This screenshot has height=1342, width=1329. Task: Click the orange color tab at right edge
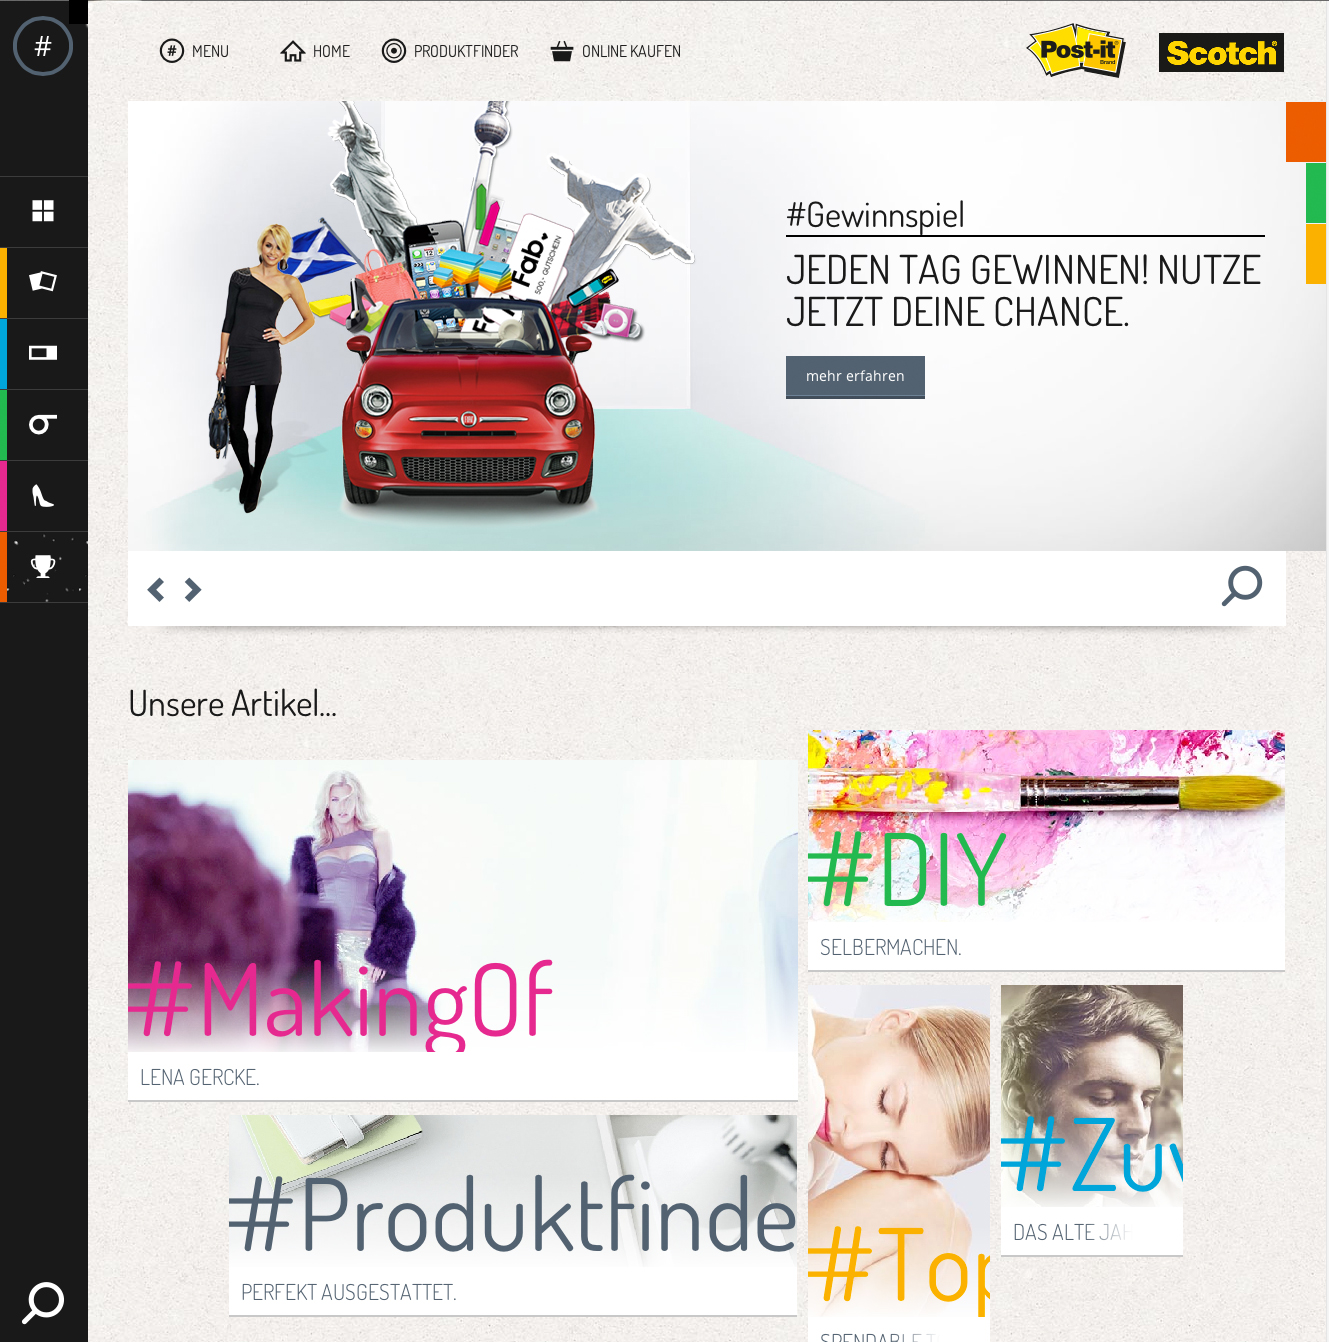pyautogui.click(x=1306, y=131)
